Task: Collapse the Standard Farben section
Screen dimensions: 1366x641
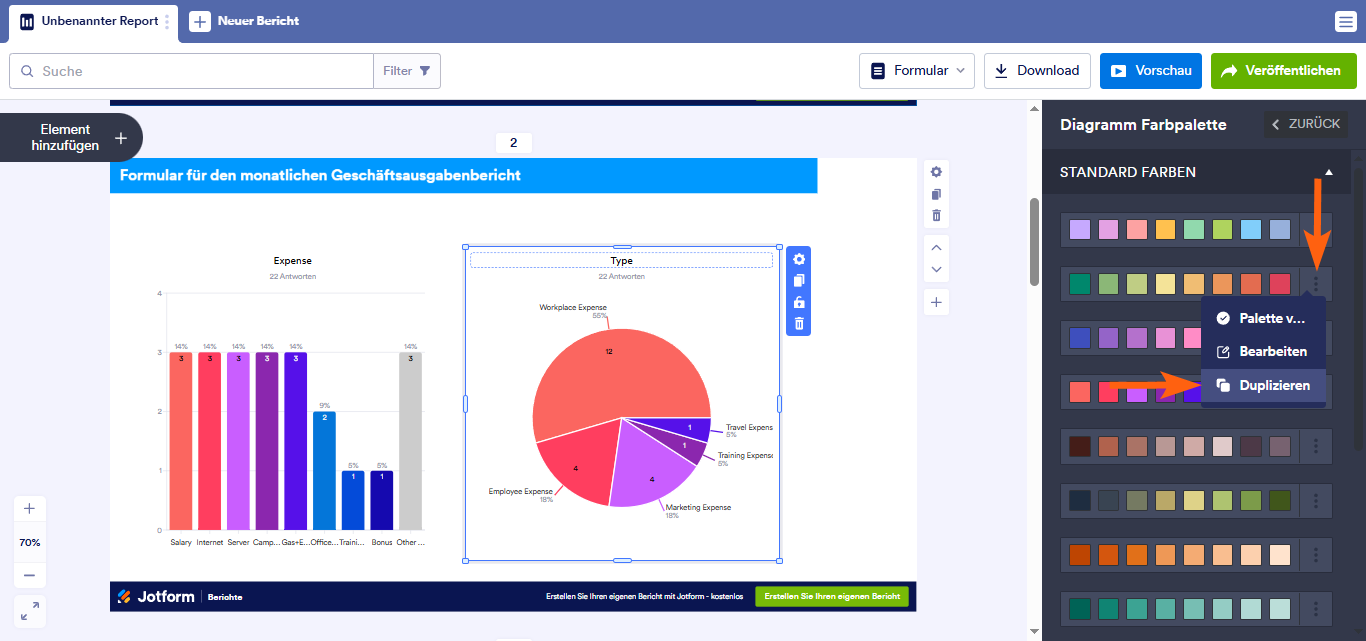Action: point(1328,172)
